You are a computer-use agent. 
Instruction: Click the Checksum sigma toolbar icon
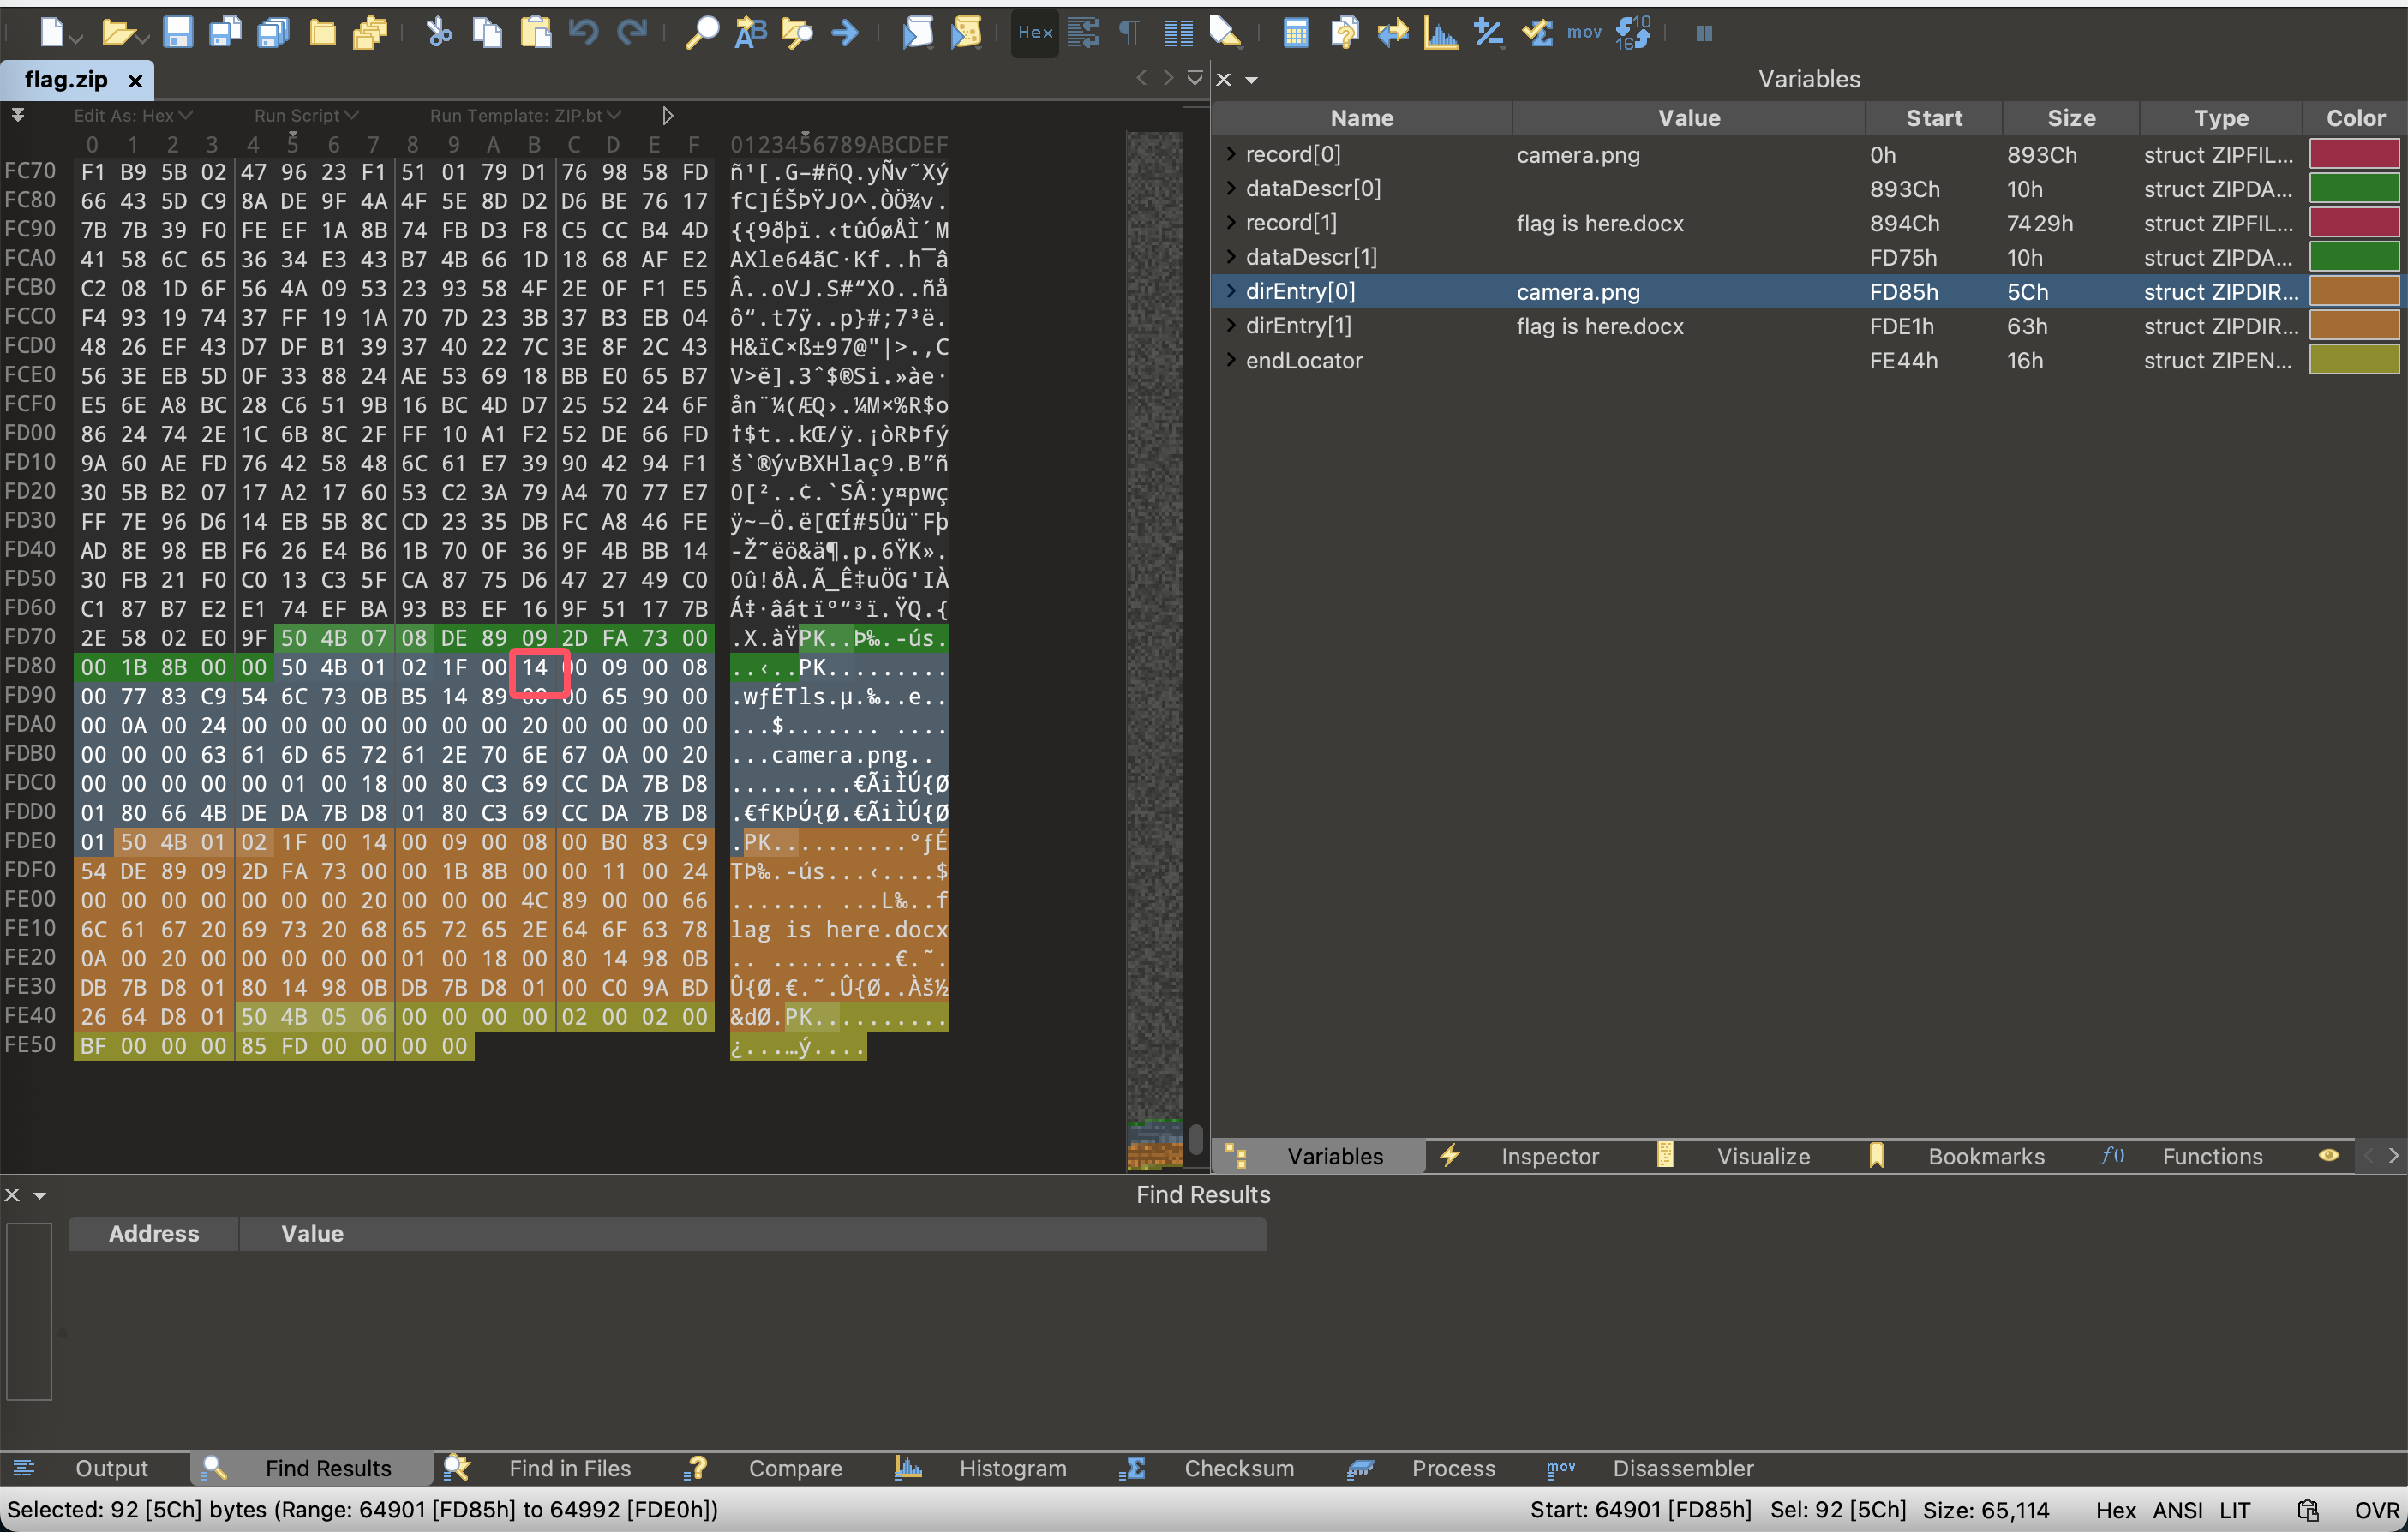pos(1537,33)
